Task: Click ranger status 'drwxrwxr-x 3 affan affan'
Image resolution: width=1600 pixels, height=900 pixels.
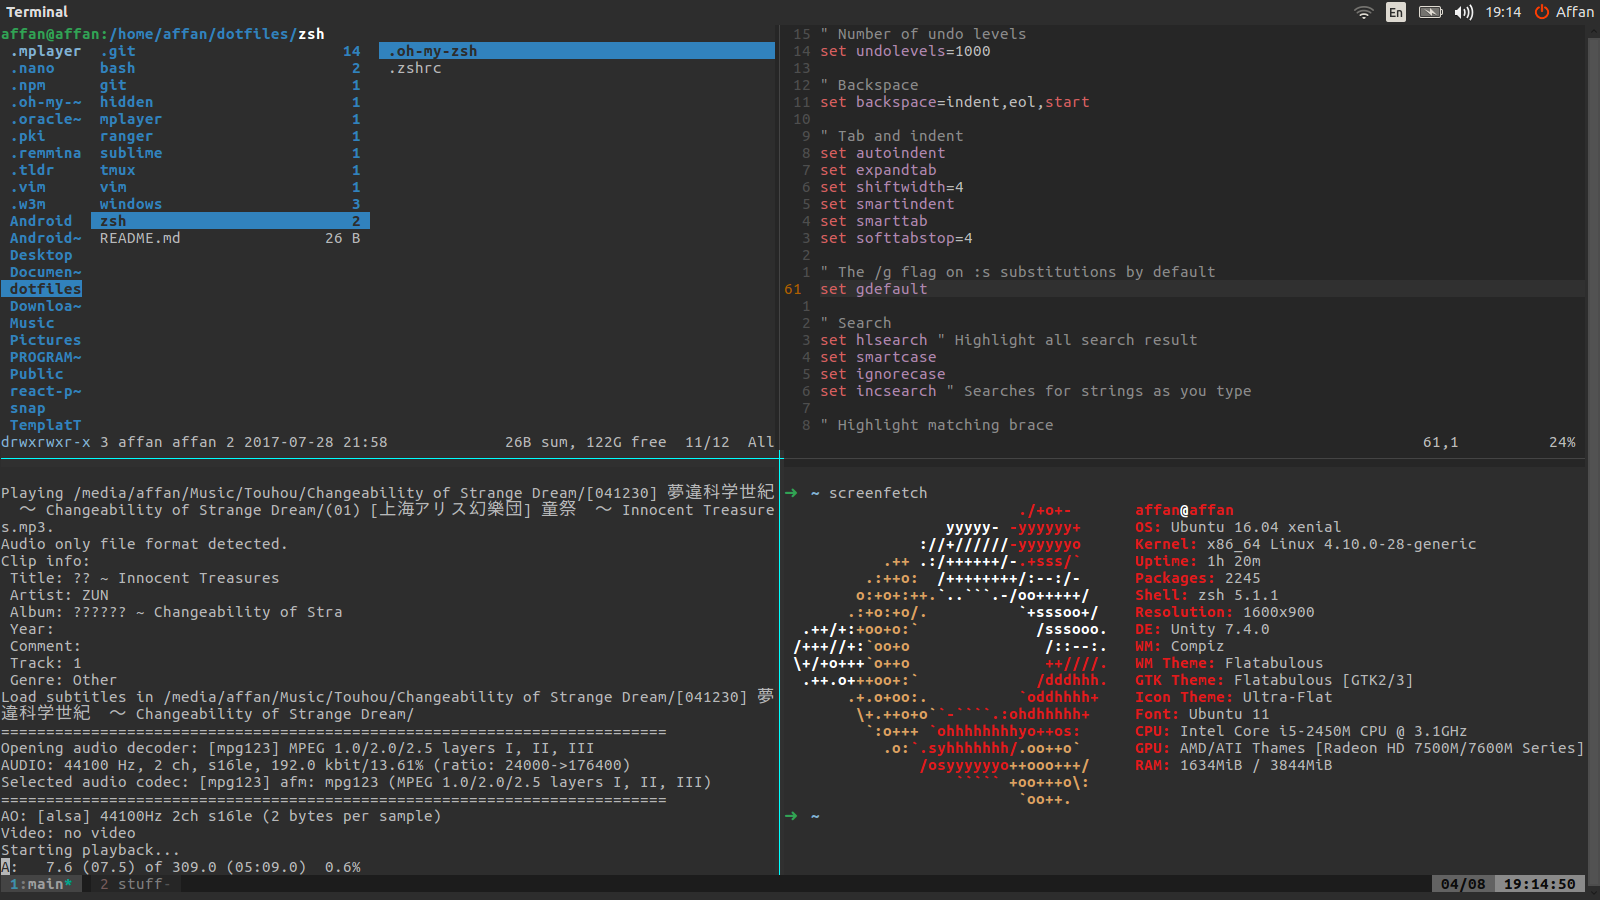Action: (108, 442)
